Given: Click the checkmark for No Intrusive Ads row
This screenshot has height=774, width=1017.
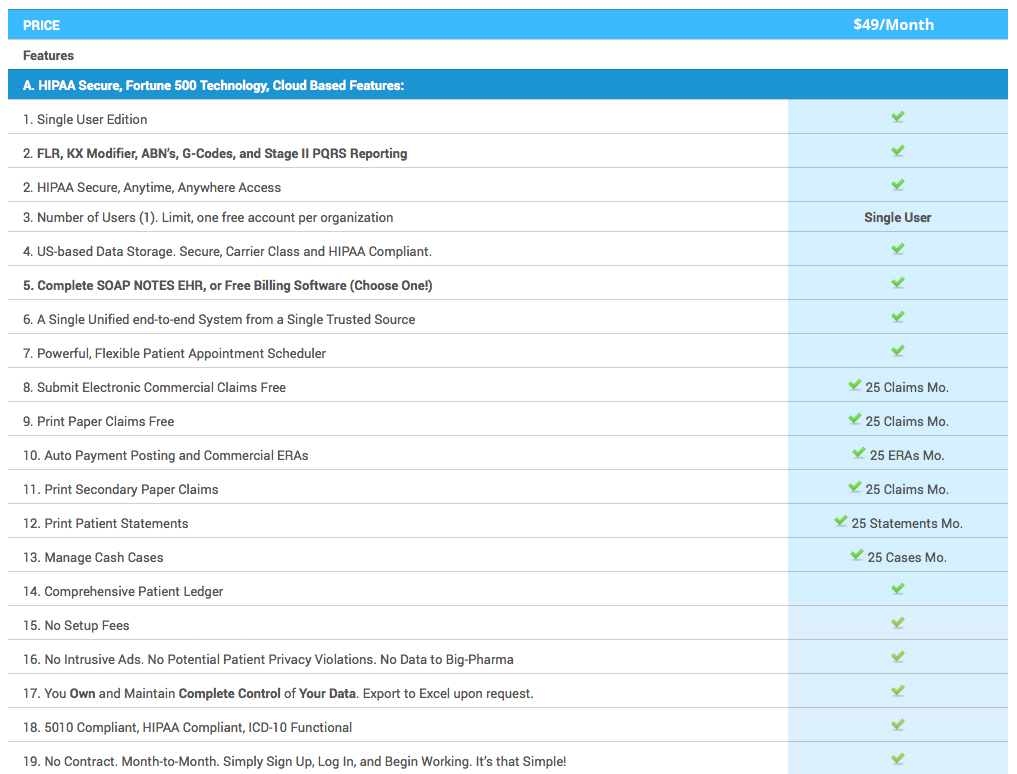Looking at the screenshot, I should 897,657.
